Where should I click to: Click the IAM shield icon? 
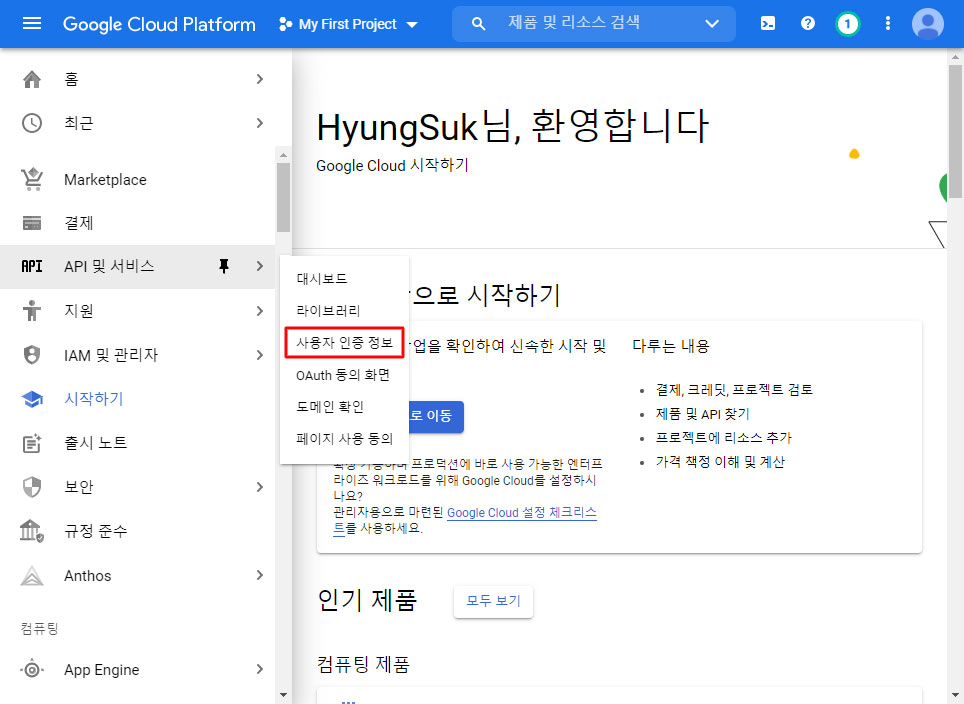click(x=32, y=355)
